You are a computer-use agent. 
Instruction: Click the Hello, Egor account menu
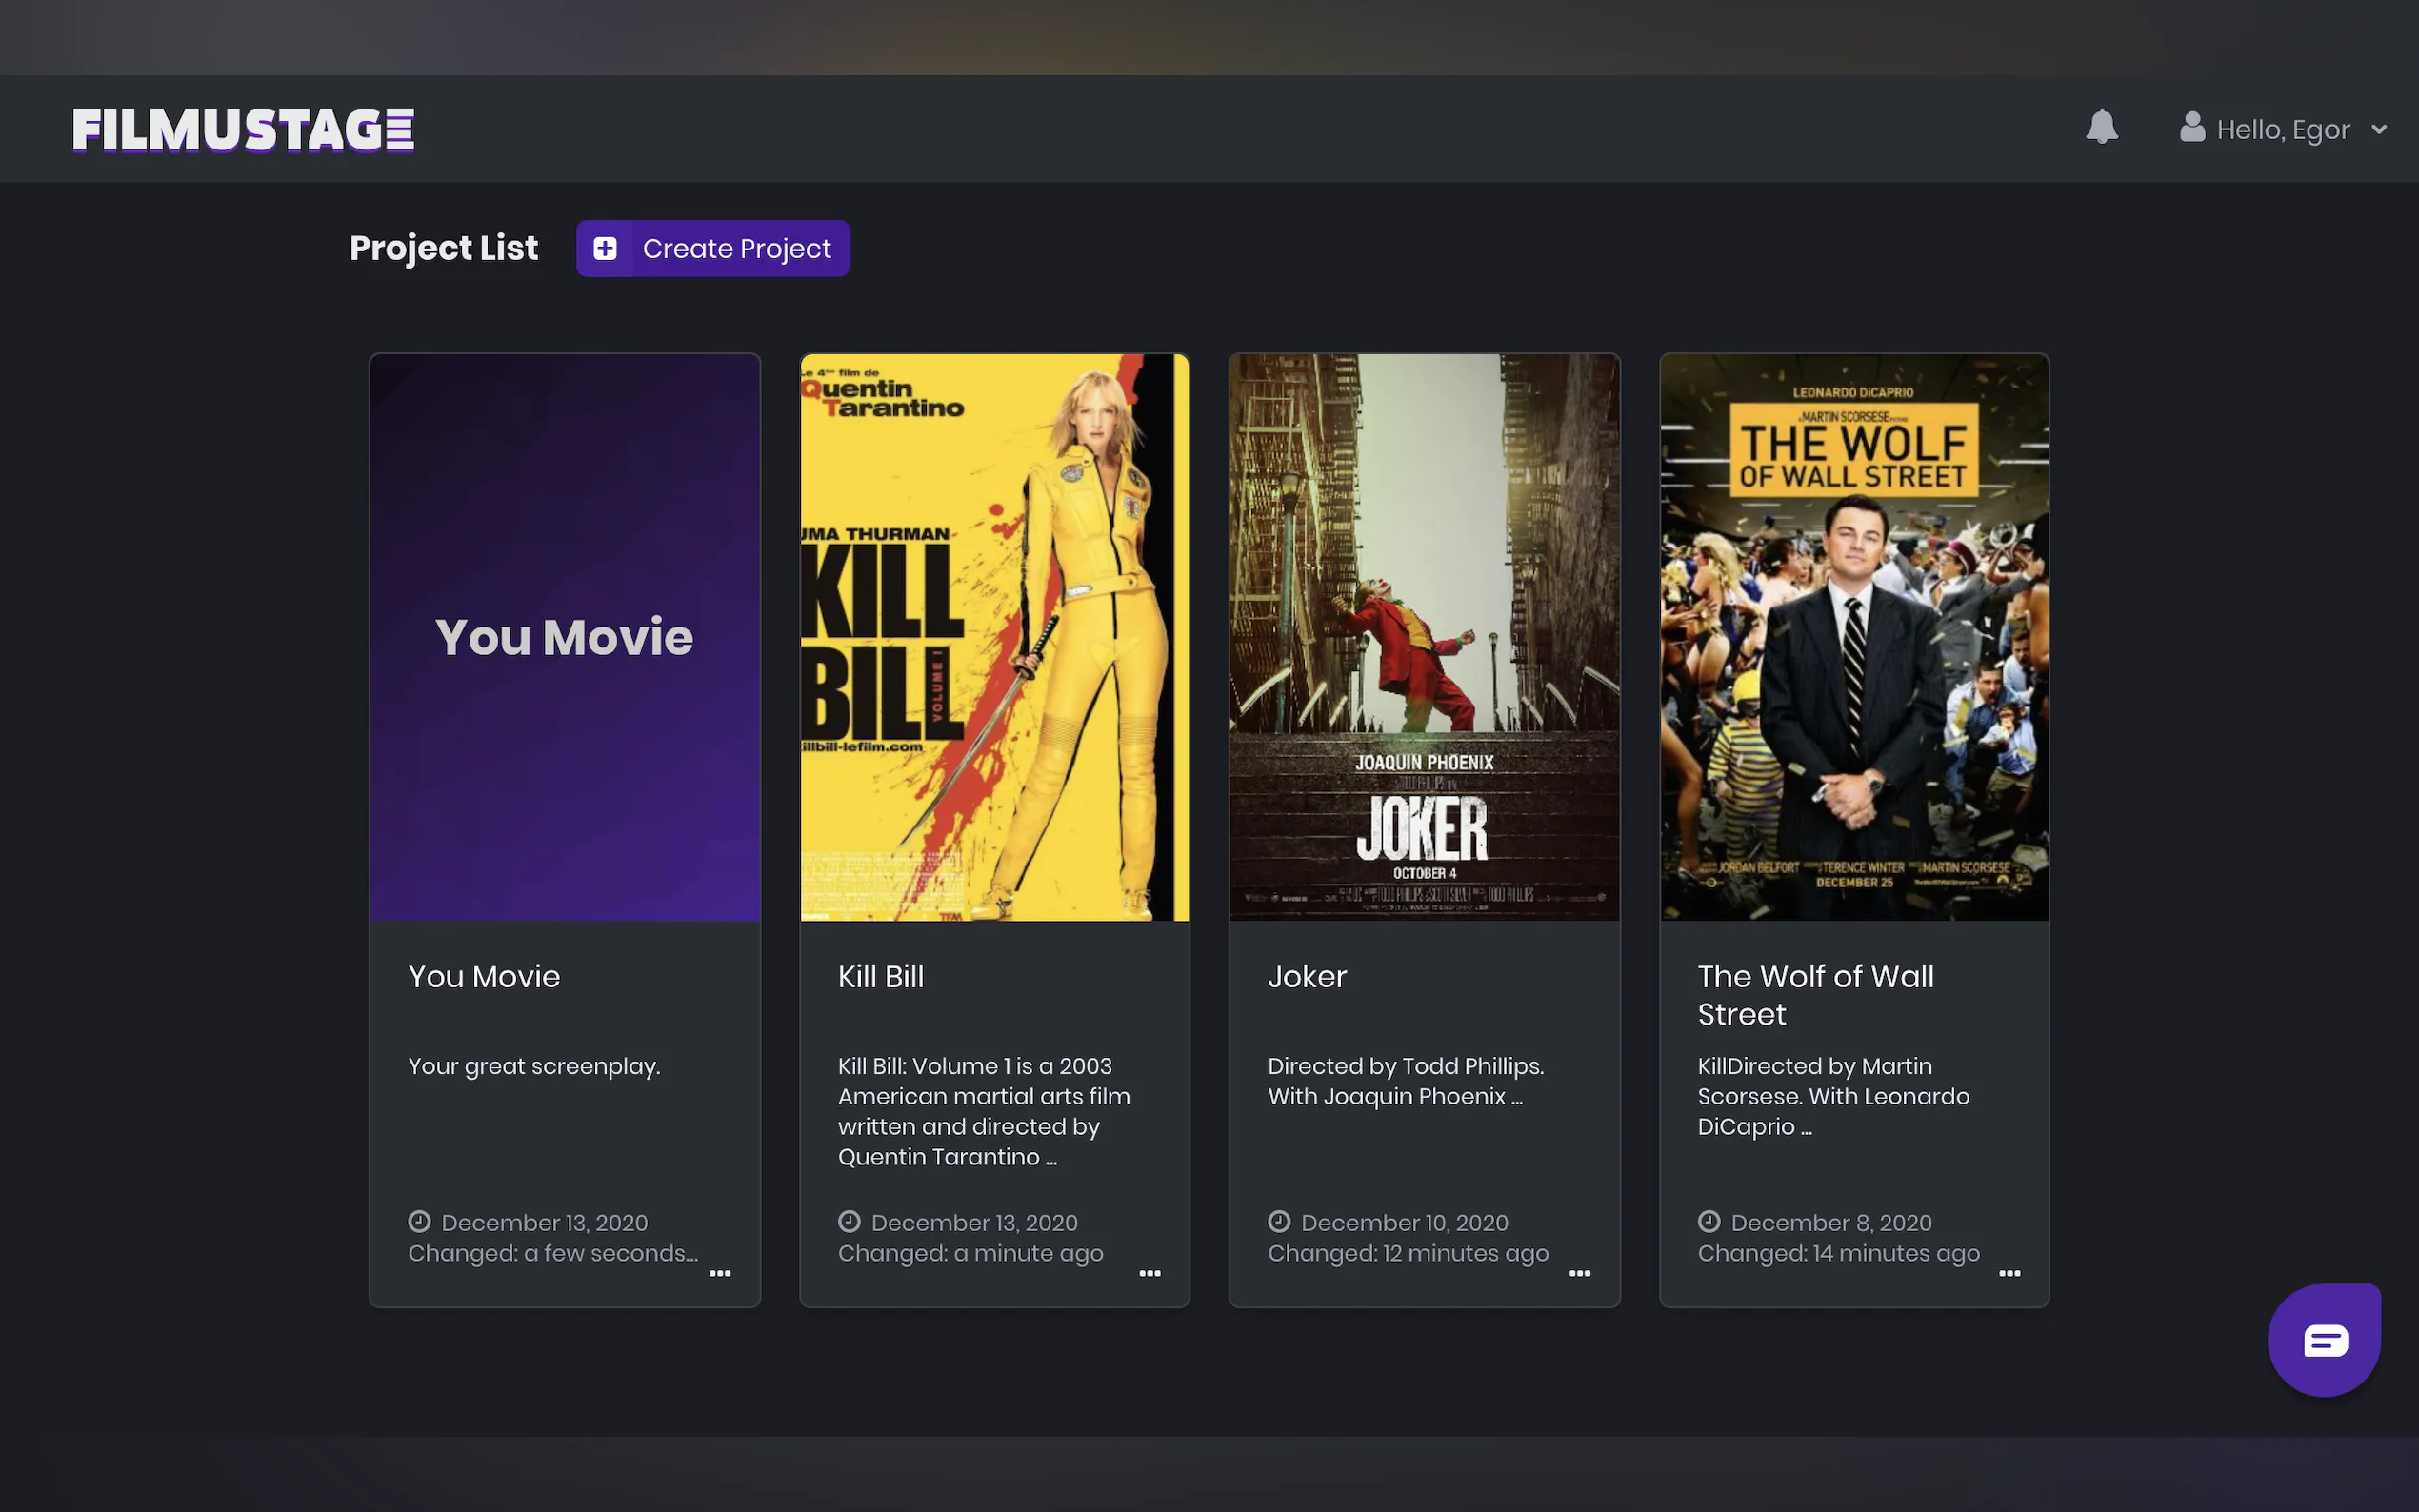[2282, 129]
